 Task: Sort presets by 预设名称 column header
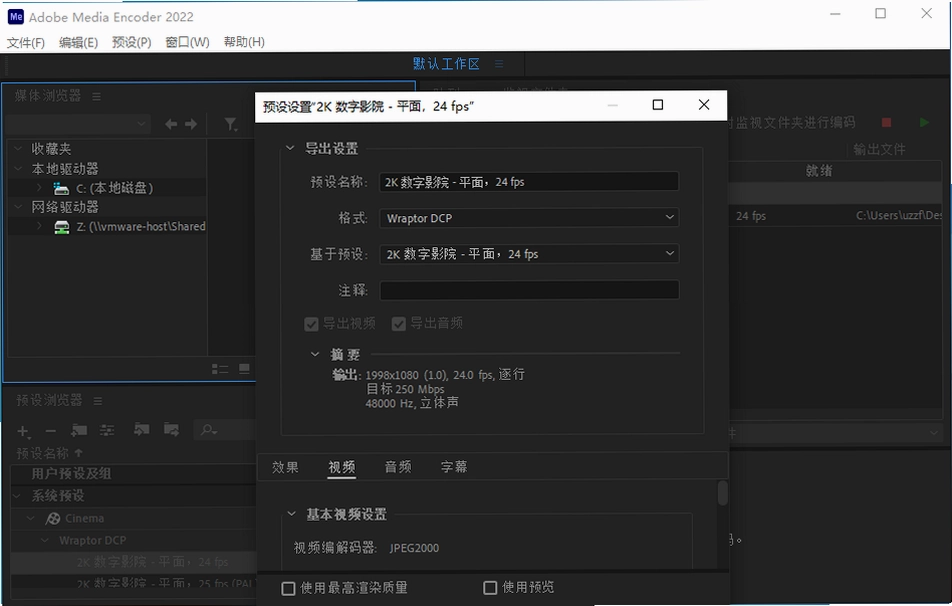[42, 453]
